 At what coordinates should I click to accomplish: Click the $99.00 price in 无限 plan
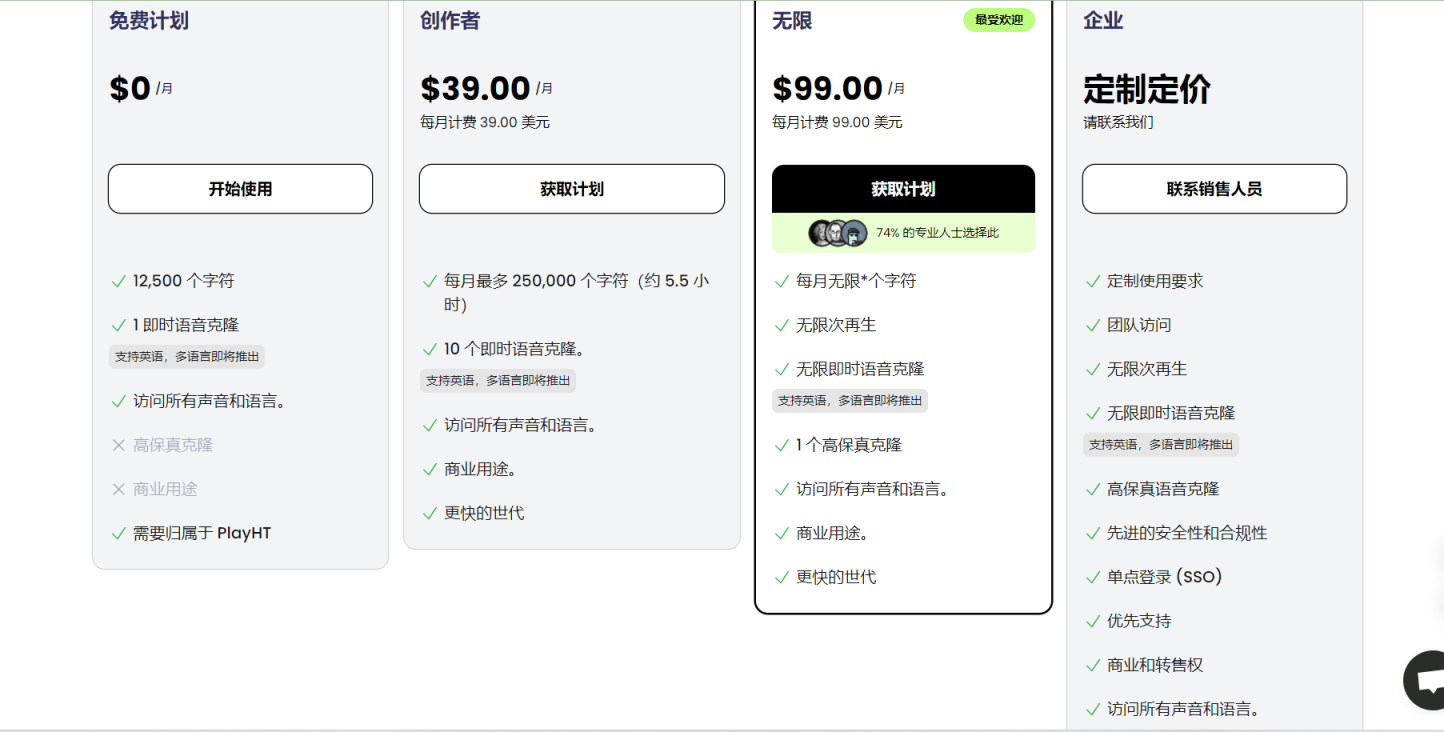(827, 88)
